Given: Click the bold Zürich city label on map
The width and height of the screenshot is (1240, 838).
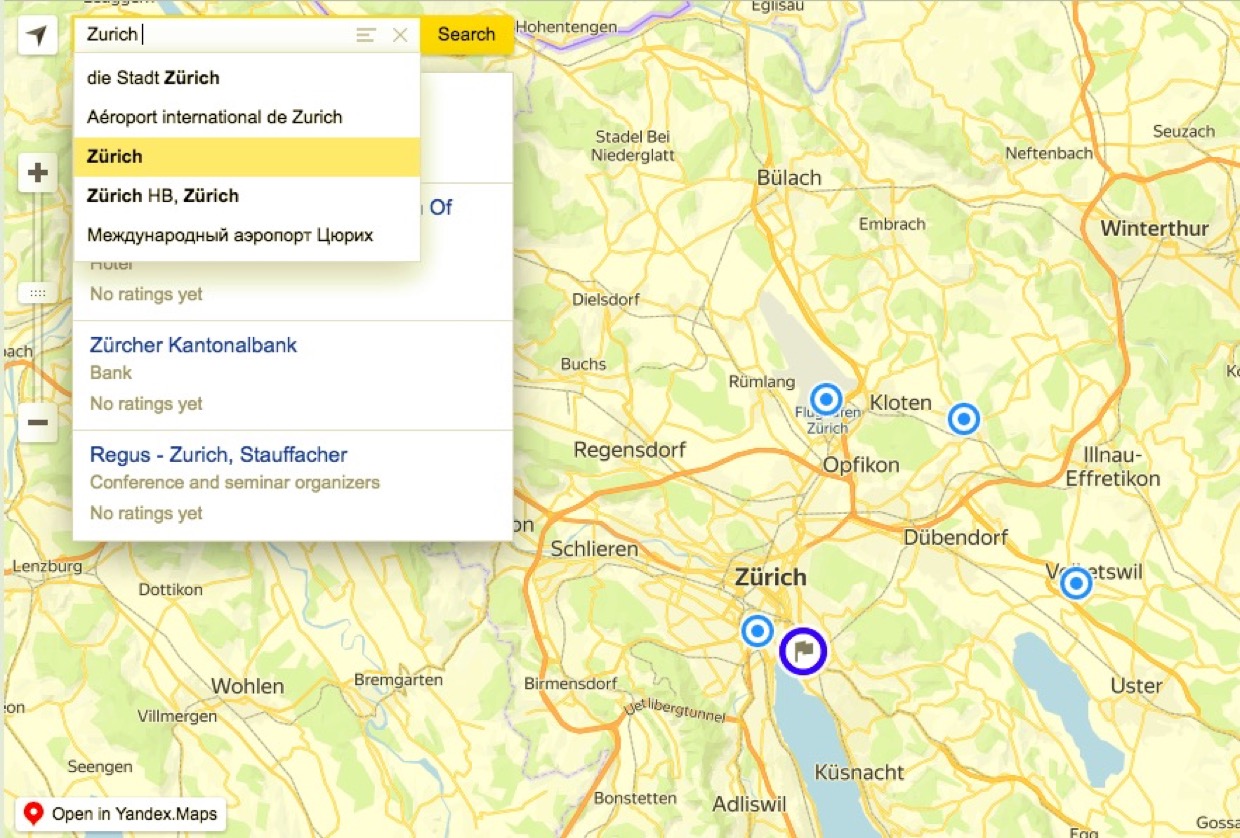Looking at the screenshot, I should coord(770,577).
